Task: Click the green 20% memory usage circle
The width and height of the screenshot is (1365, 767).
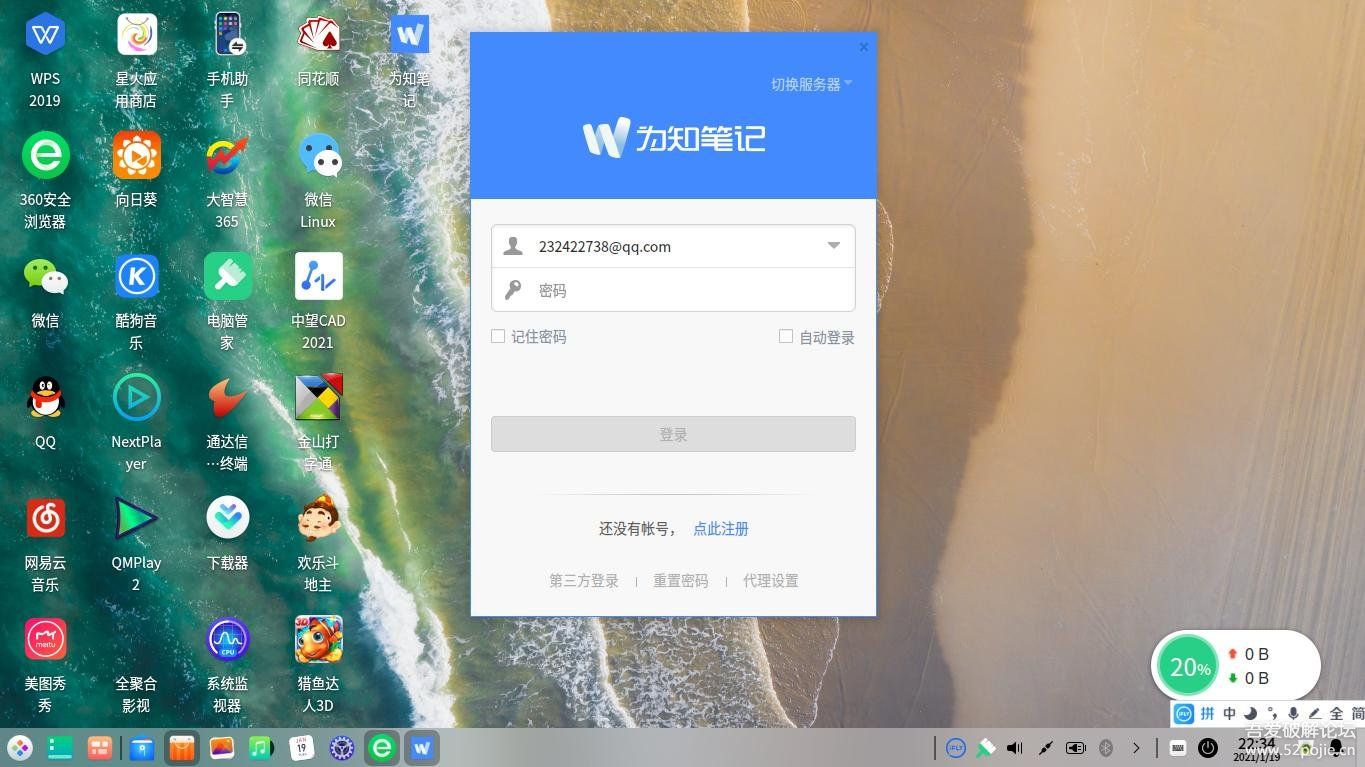Action: point(1188,666)
